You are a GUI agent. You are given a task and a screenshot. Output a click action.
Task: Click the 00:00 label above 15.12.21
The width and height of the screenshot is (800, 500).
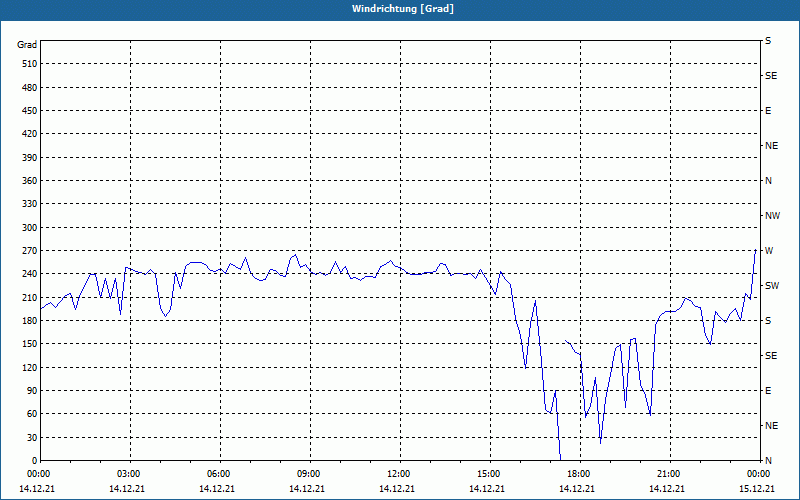click(x=759, y=473)
